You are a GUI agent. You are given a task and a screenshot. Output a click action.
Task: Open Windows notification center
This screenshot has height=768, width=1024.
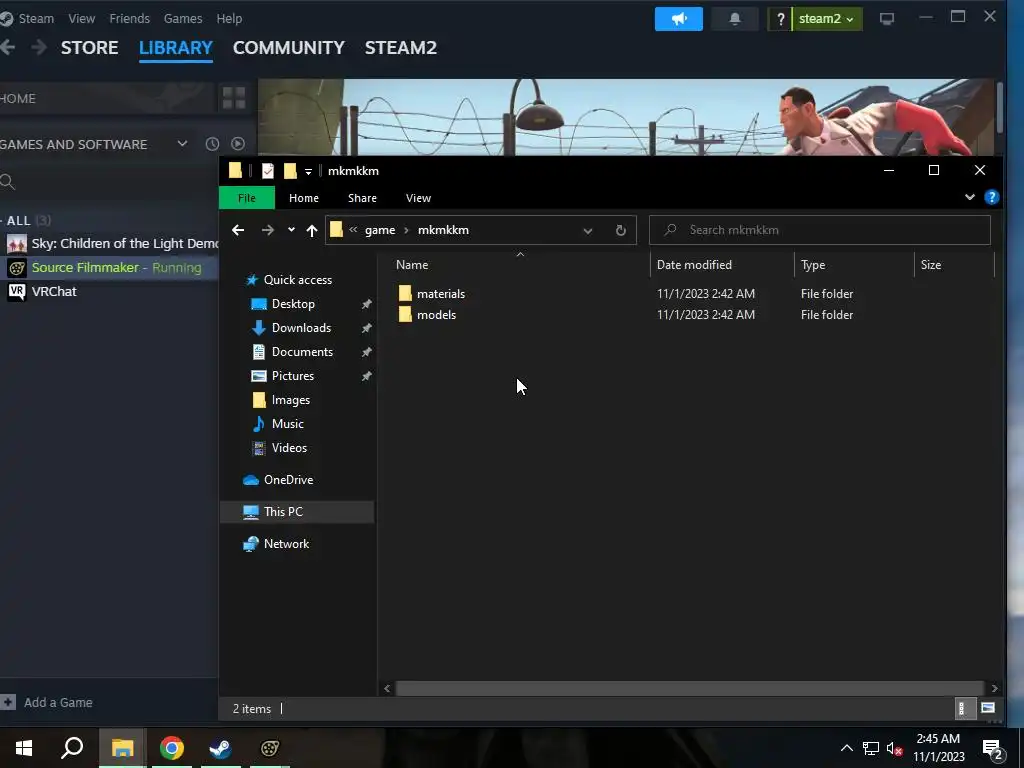click(x=993, y=748)
